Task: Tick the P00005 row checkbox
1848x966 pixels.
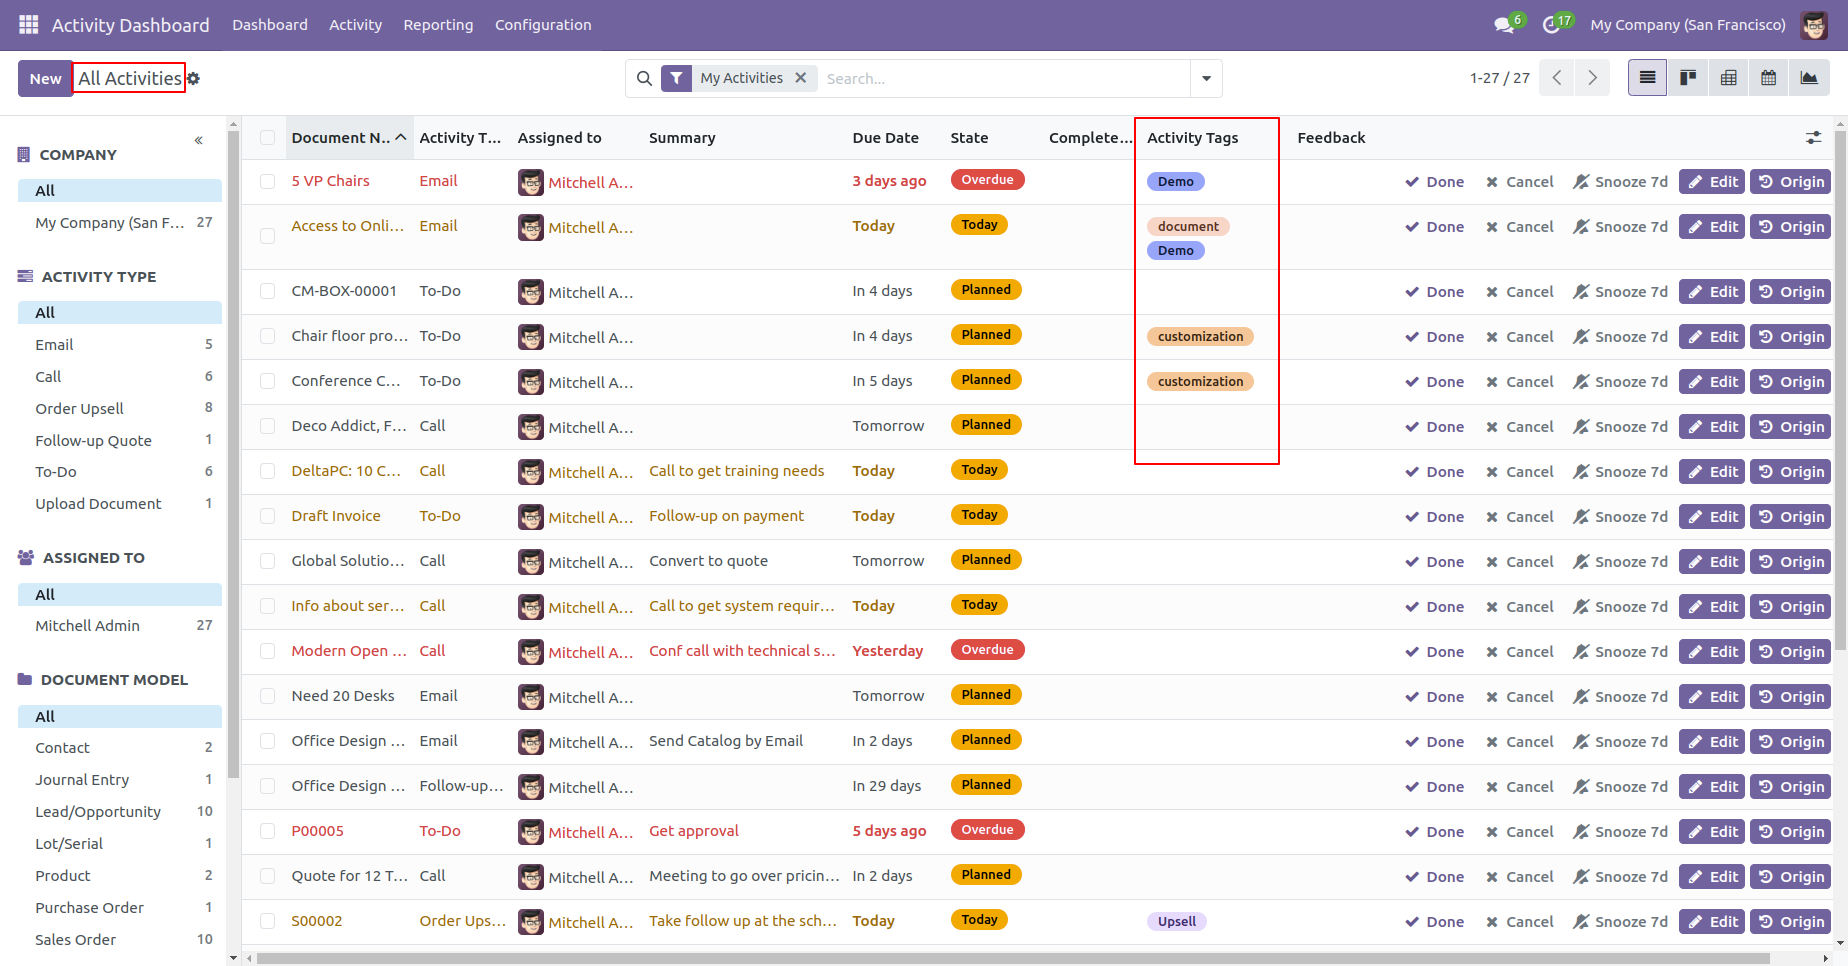Action: pos(267,832)
